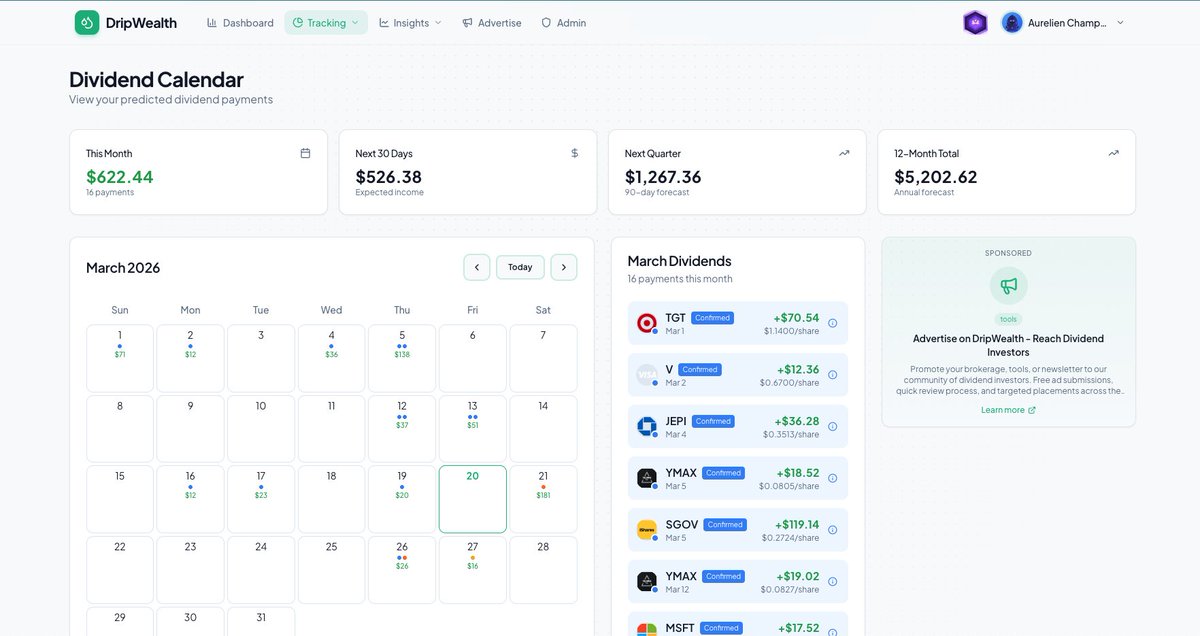Click trend icon on 12-Month Total card

pos(1113,153)
